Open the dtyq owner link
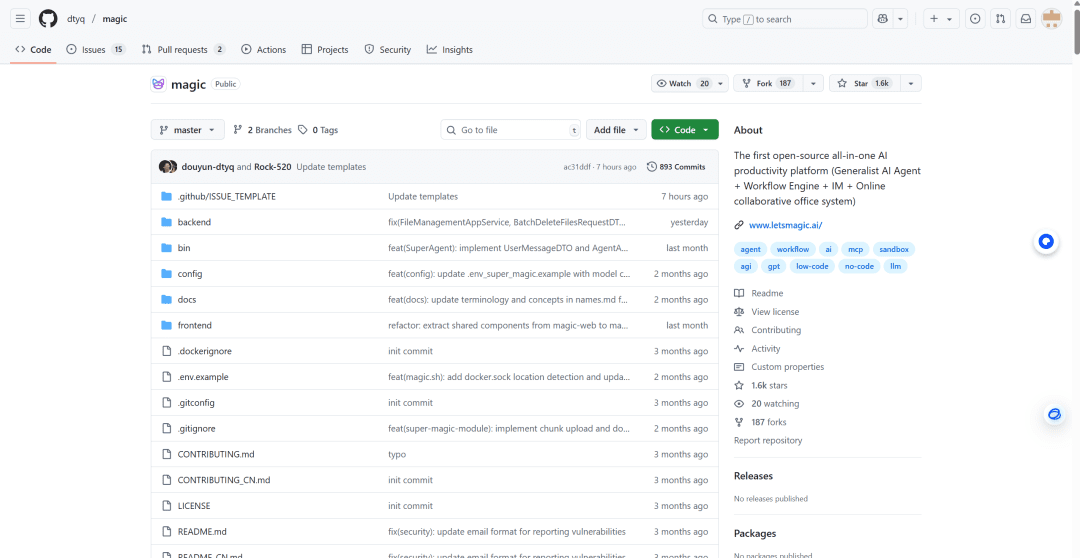The image size is (1080, 558). tap(76, 19)
